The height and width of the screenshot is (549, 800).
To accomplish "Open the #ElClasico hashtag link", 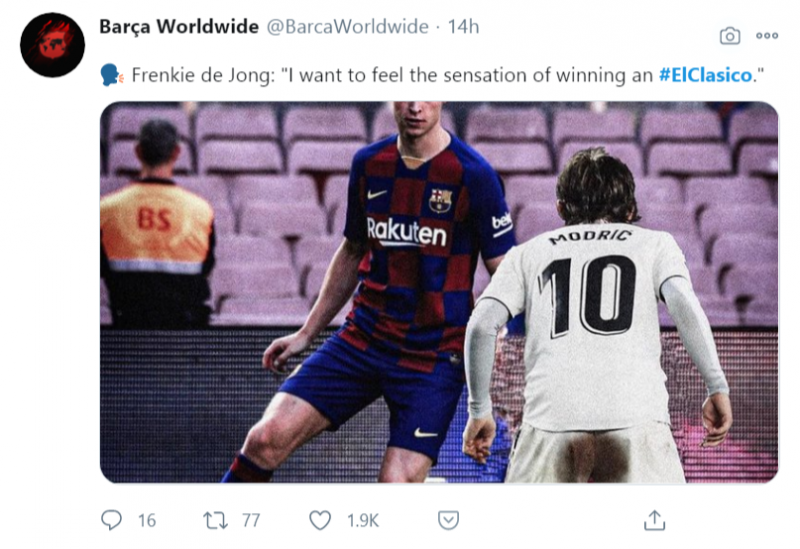I will [704, 77].
